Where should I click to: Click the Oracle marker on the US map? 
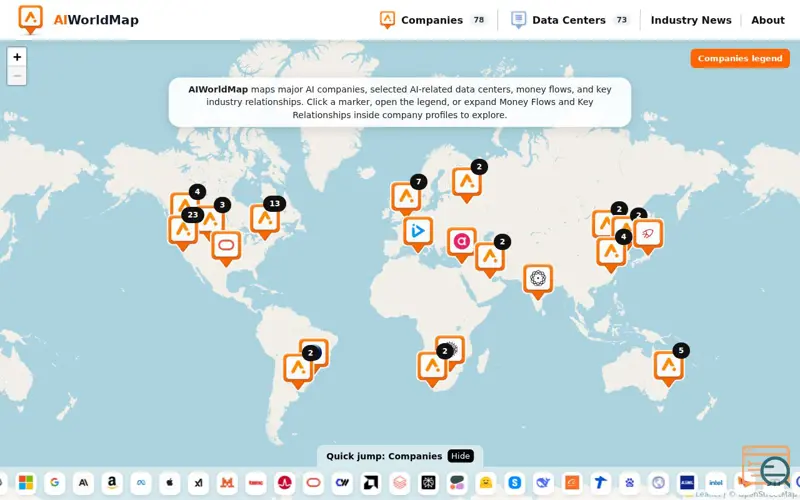[x=226, y=248]
